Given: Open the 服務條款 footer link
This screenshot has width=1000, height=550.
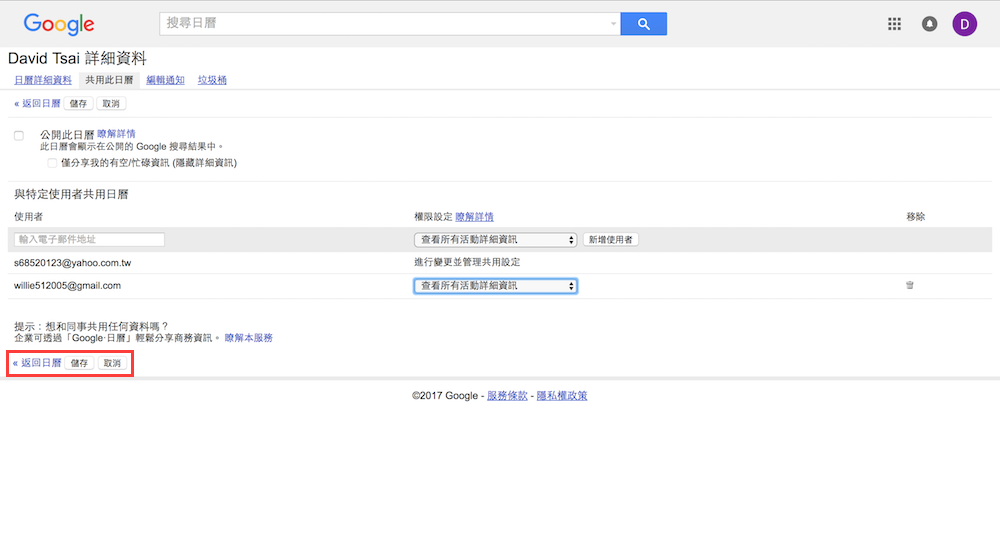Looking at the screenshot, I should (507, 396).
